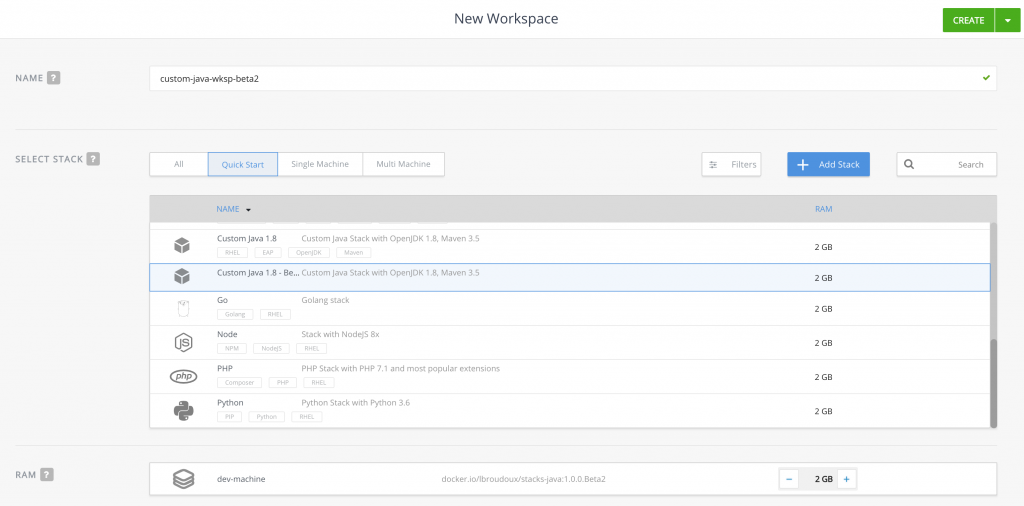
Task: Click the NodeJS hexagon icon
Action: point(182,342)
